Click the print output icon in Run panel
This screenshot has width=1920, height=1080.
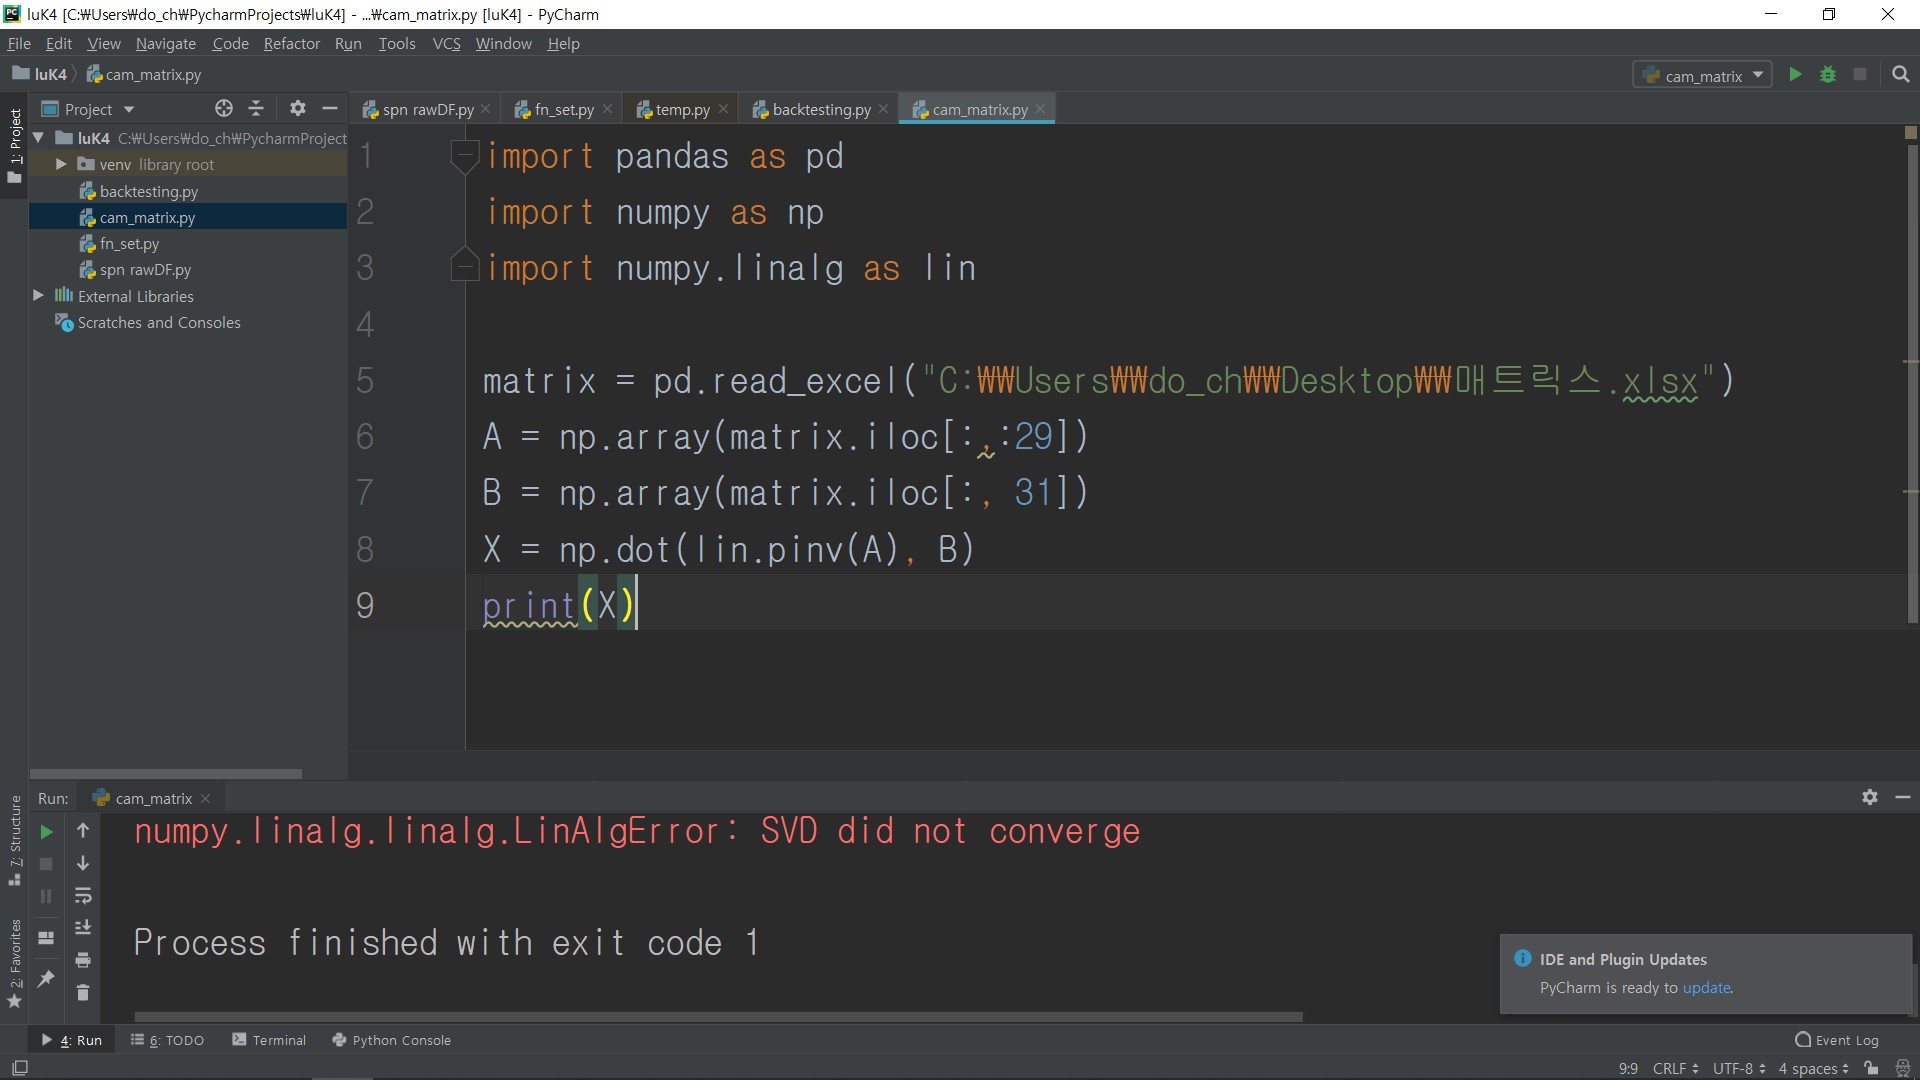coord(83,960)
